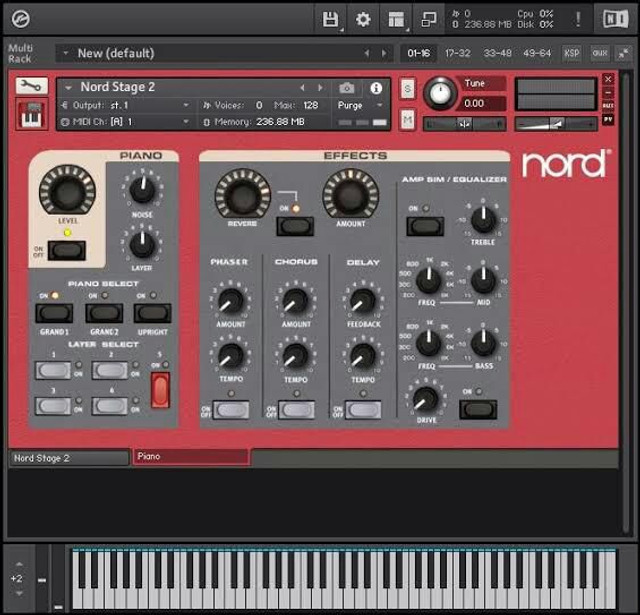
Task: Select the GRAND1 piano button
Action: point(54,313)
